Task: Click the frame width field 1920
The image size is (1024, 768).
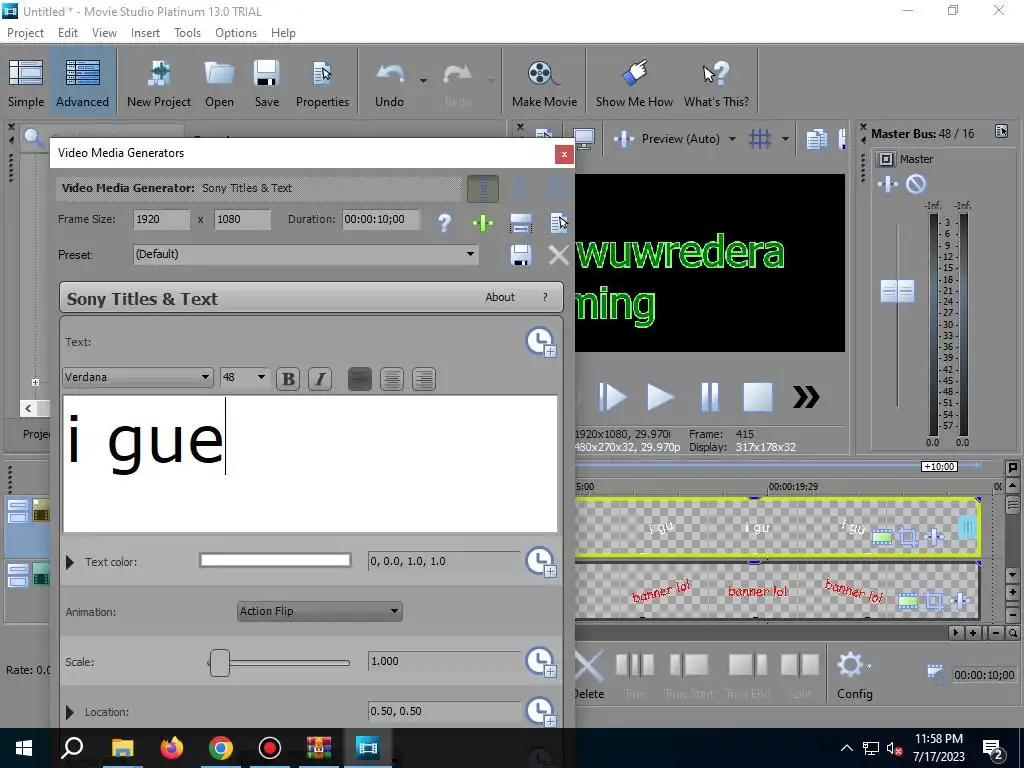Action: point(161,219)
